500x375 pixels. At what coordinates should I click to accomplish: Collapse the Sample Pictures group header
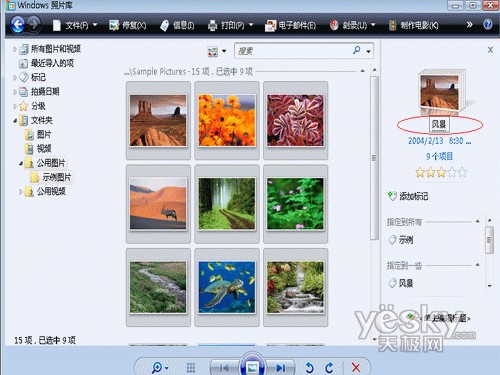(362, 71)
